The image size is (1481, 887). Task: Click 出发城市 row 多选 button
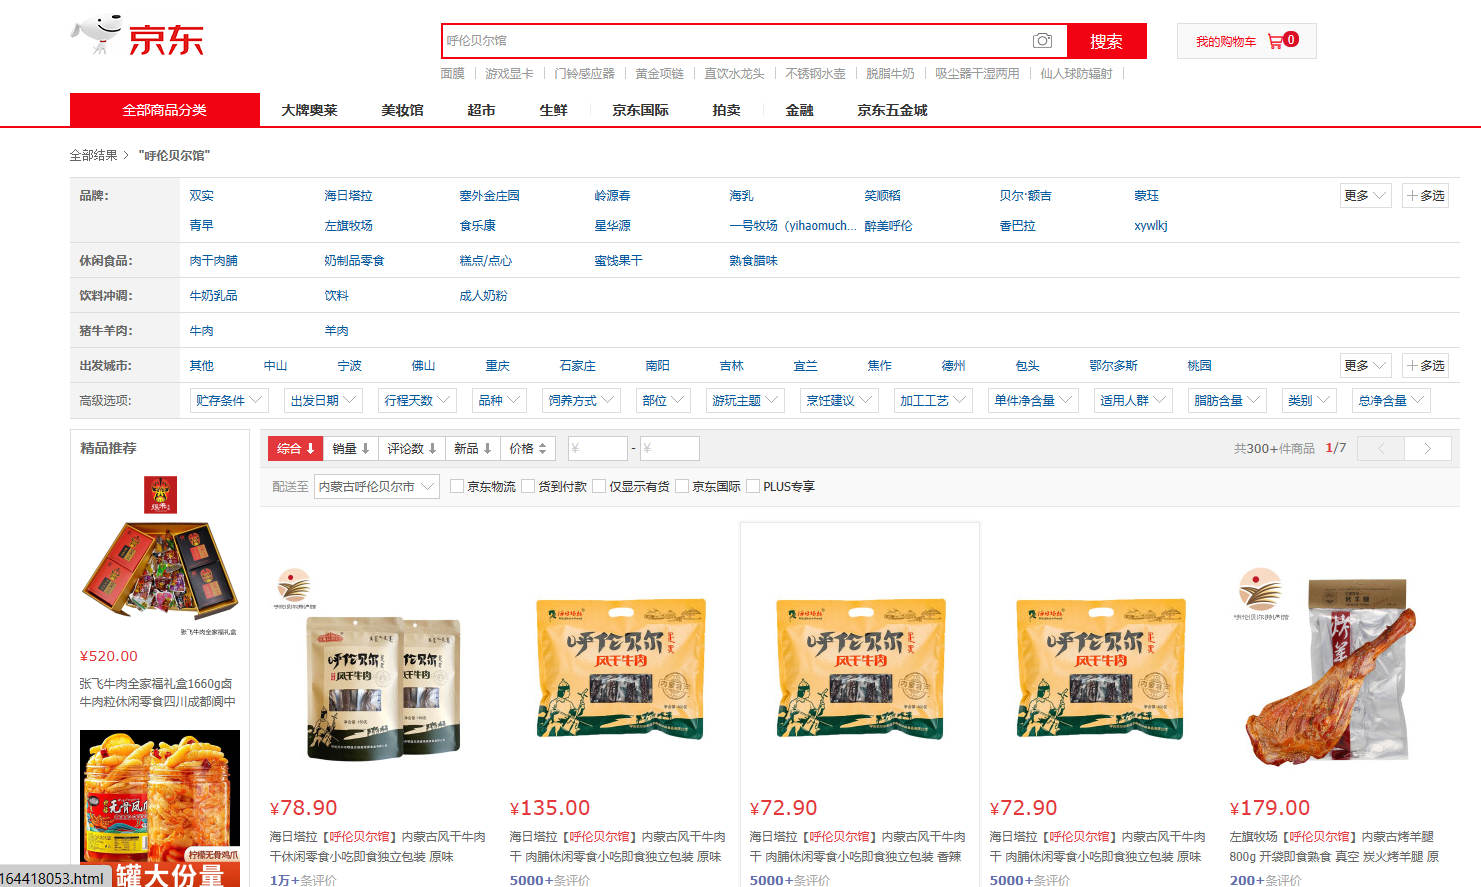tap(1425, 366)
